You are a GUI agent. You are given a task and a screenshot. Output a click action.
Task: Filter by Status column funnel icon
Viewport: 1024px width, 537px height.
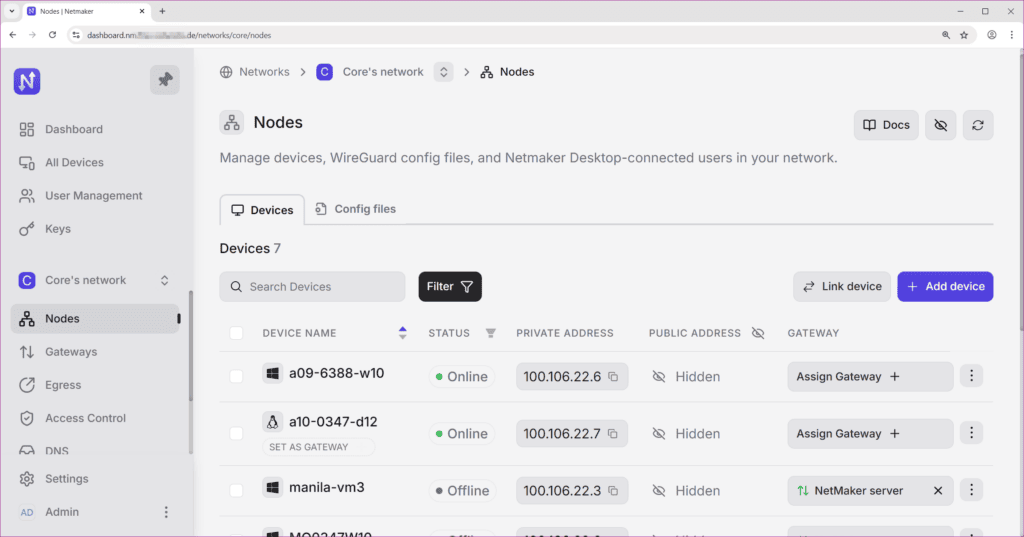point(490,333)
